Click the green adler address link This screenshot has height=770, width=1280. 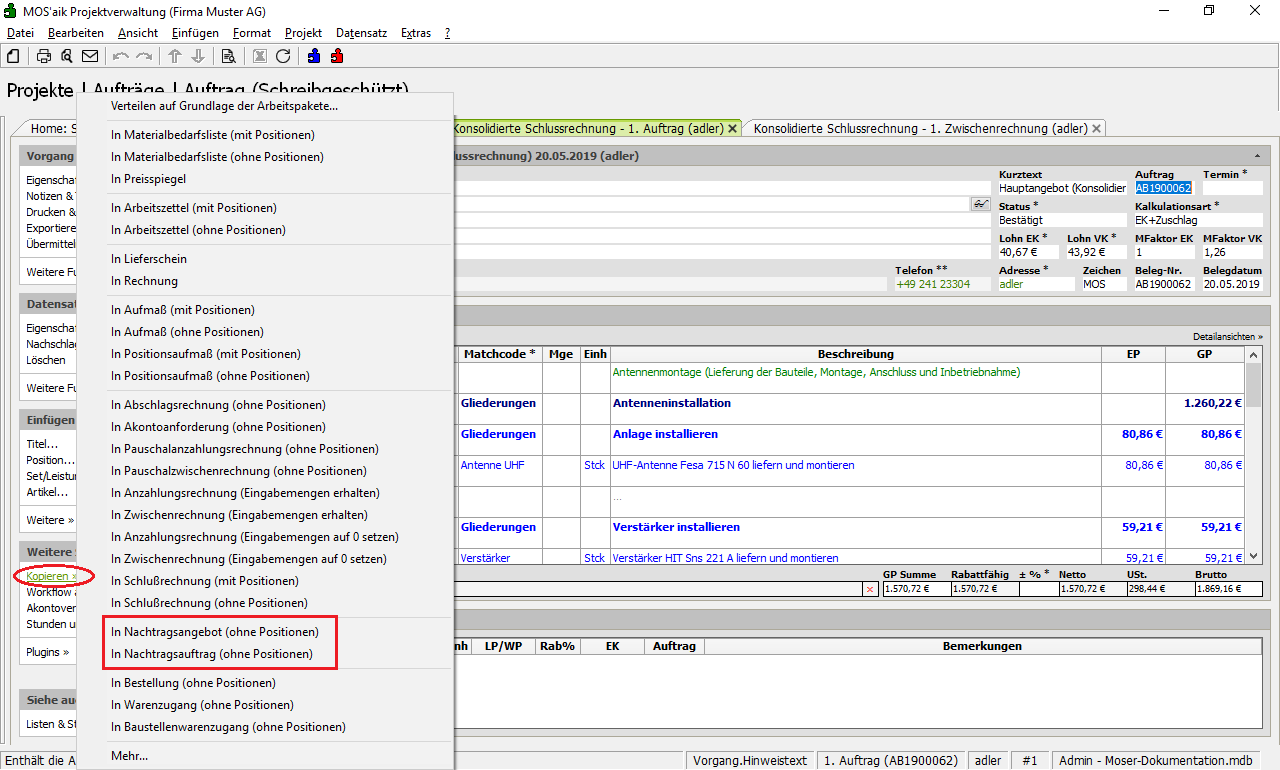pos(1012,284)
